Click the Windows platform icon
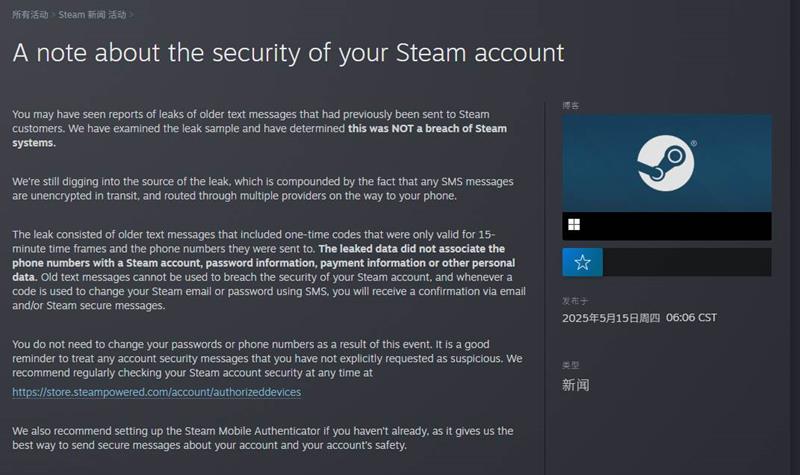The height and width of the screenshot is (475, 800). coord(574,225)
